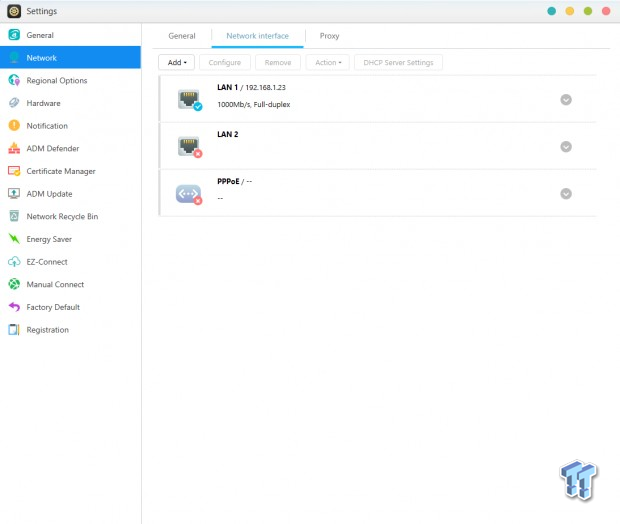
Task: Open Manual Connect settings
Action: pyautogui.click(x=70, y=284)
